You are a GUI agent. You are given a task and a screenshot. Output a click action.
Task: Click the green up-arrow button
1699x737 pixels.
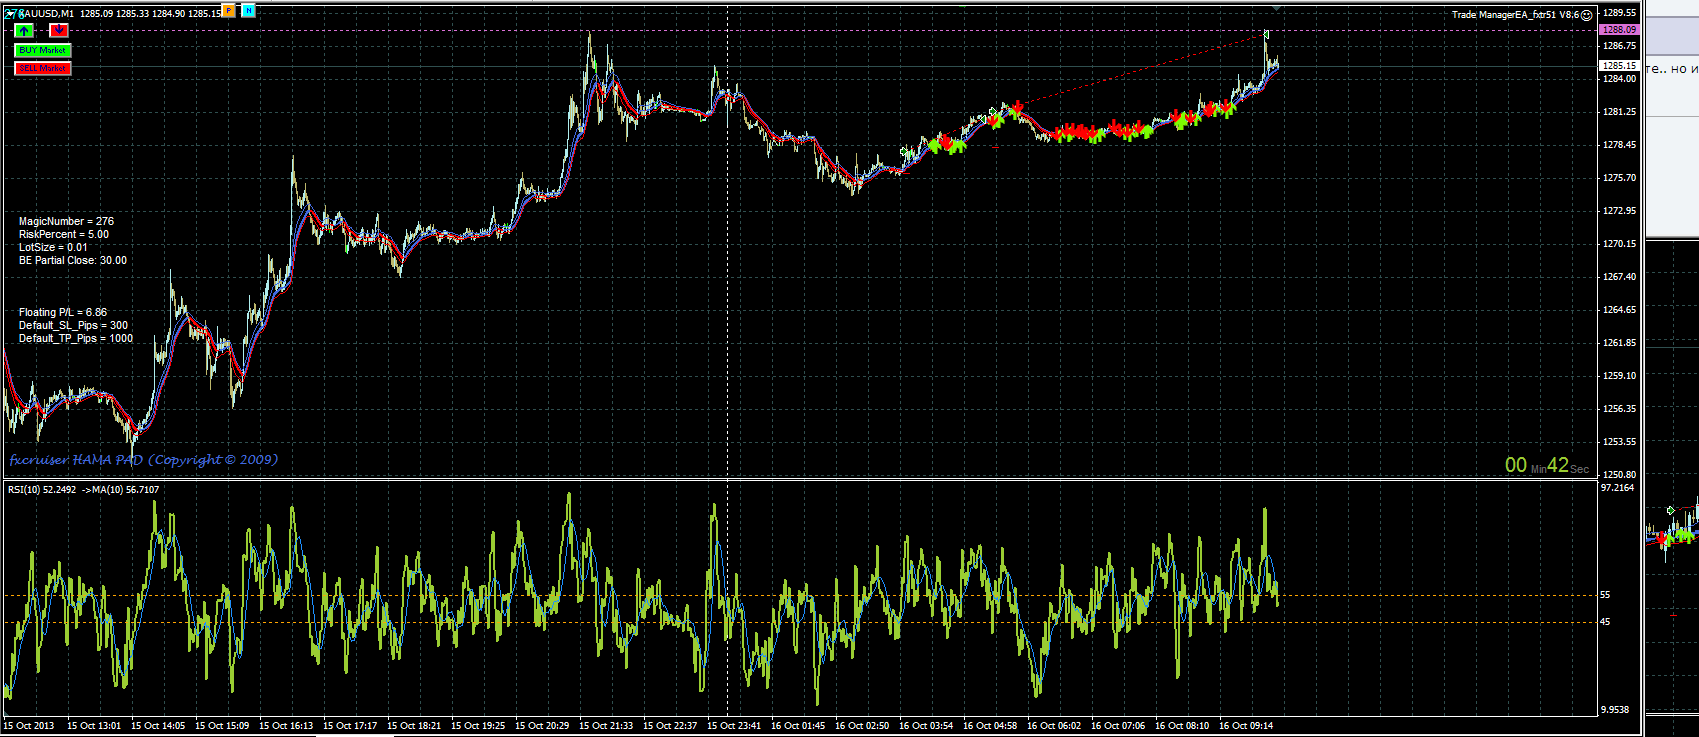tap(24, 30)
